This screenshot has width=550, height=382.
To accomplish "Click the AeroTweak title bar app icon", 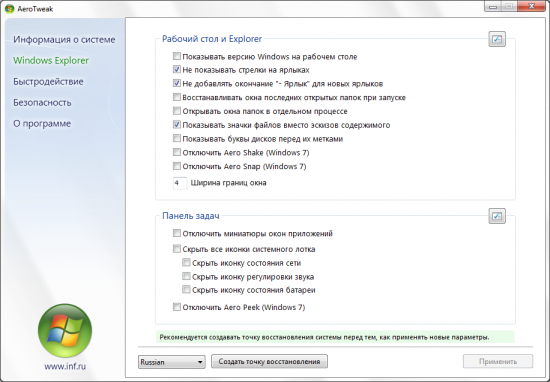I will click(9, 8).
